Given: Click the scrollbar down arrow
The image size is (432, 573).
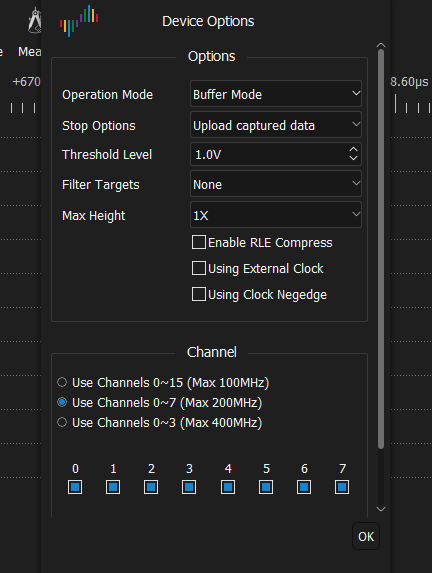Looking at the screenshot, I should click(381, 509).
